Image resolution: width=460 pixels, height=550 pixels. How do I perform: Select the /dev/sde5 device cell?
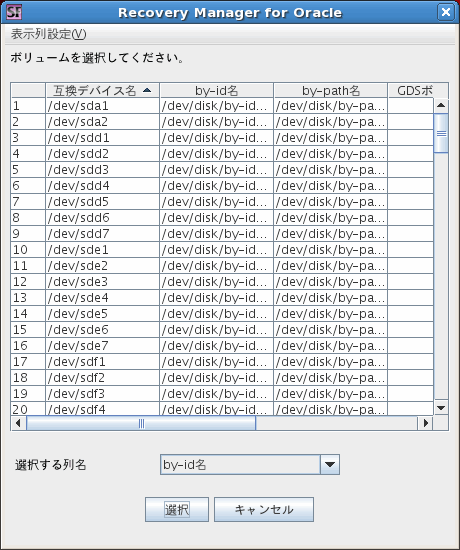click(102, 314)
